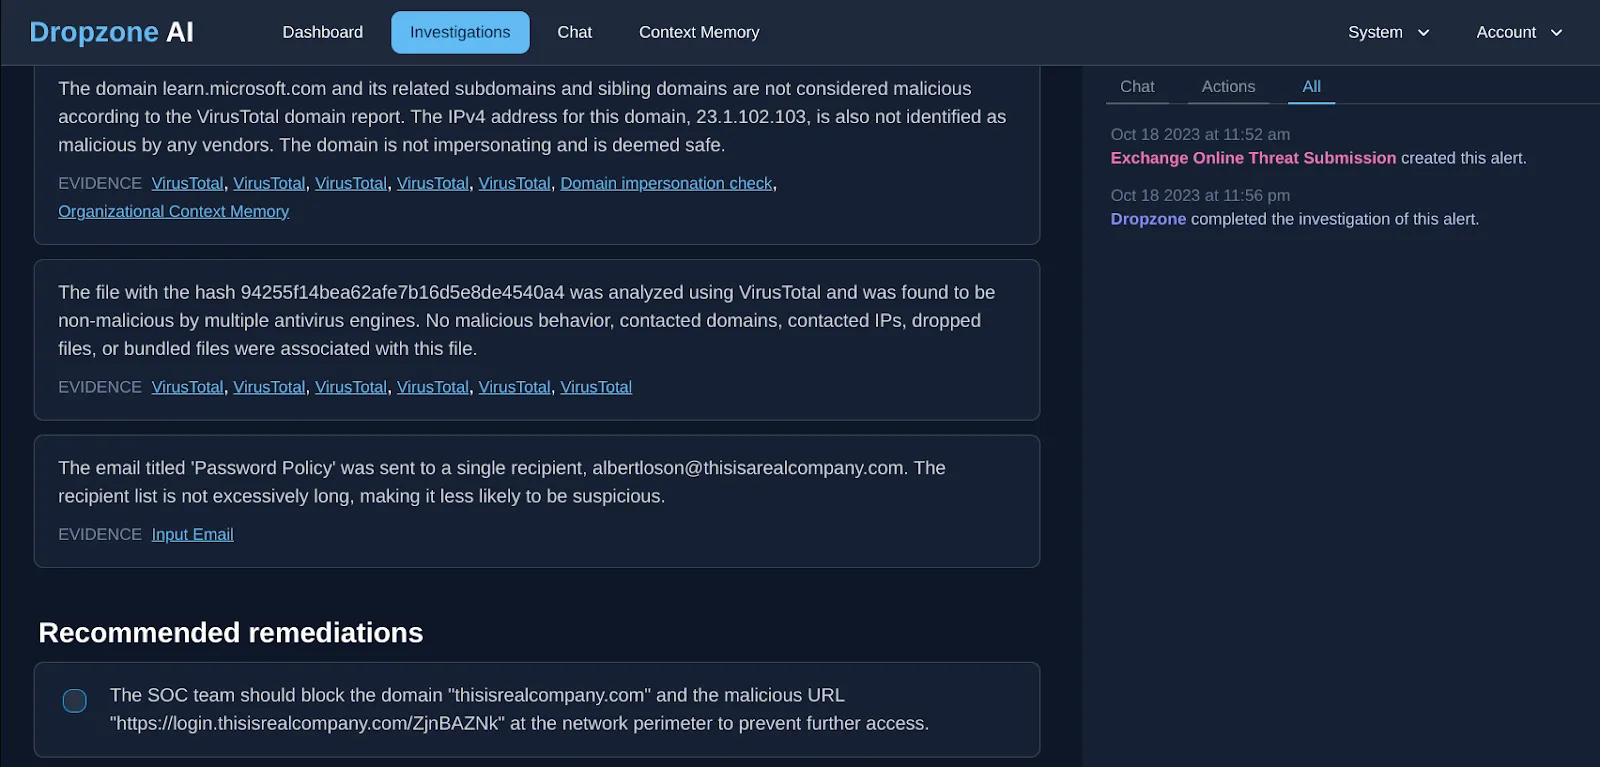1600x767 pixels.
Task: Open fifth VirusTotal link in file hash evidence
Action: [x=514, y=387]
